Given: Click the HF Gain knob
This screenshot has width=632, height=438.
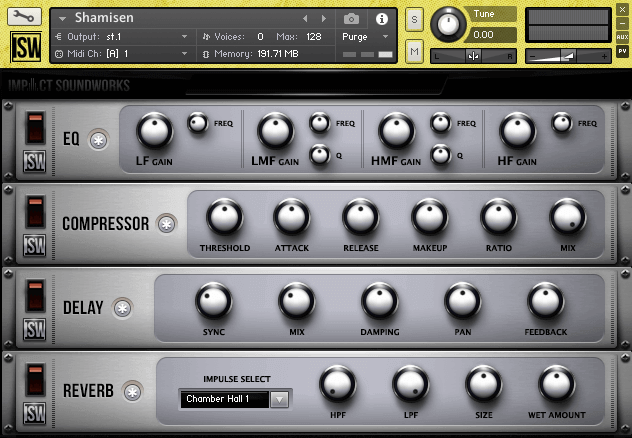Looking at the screenshot, I should click(x=518, y=131).
